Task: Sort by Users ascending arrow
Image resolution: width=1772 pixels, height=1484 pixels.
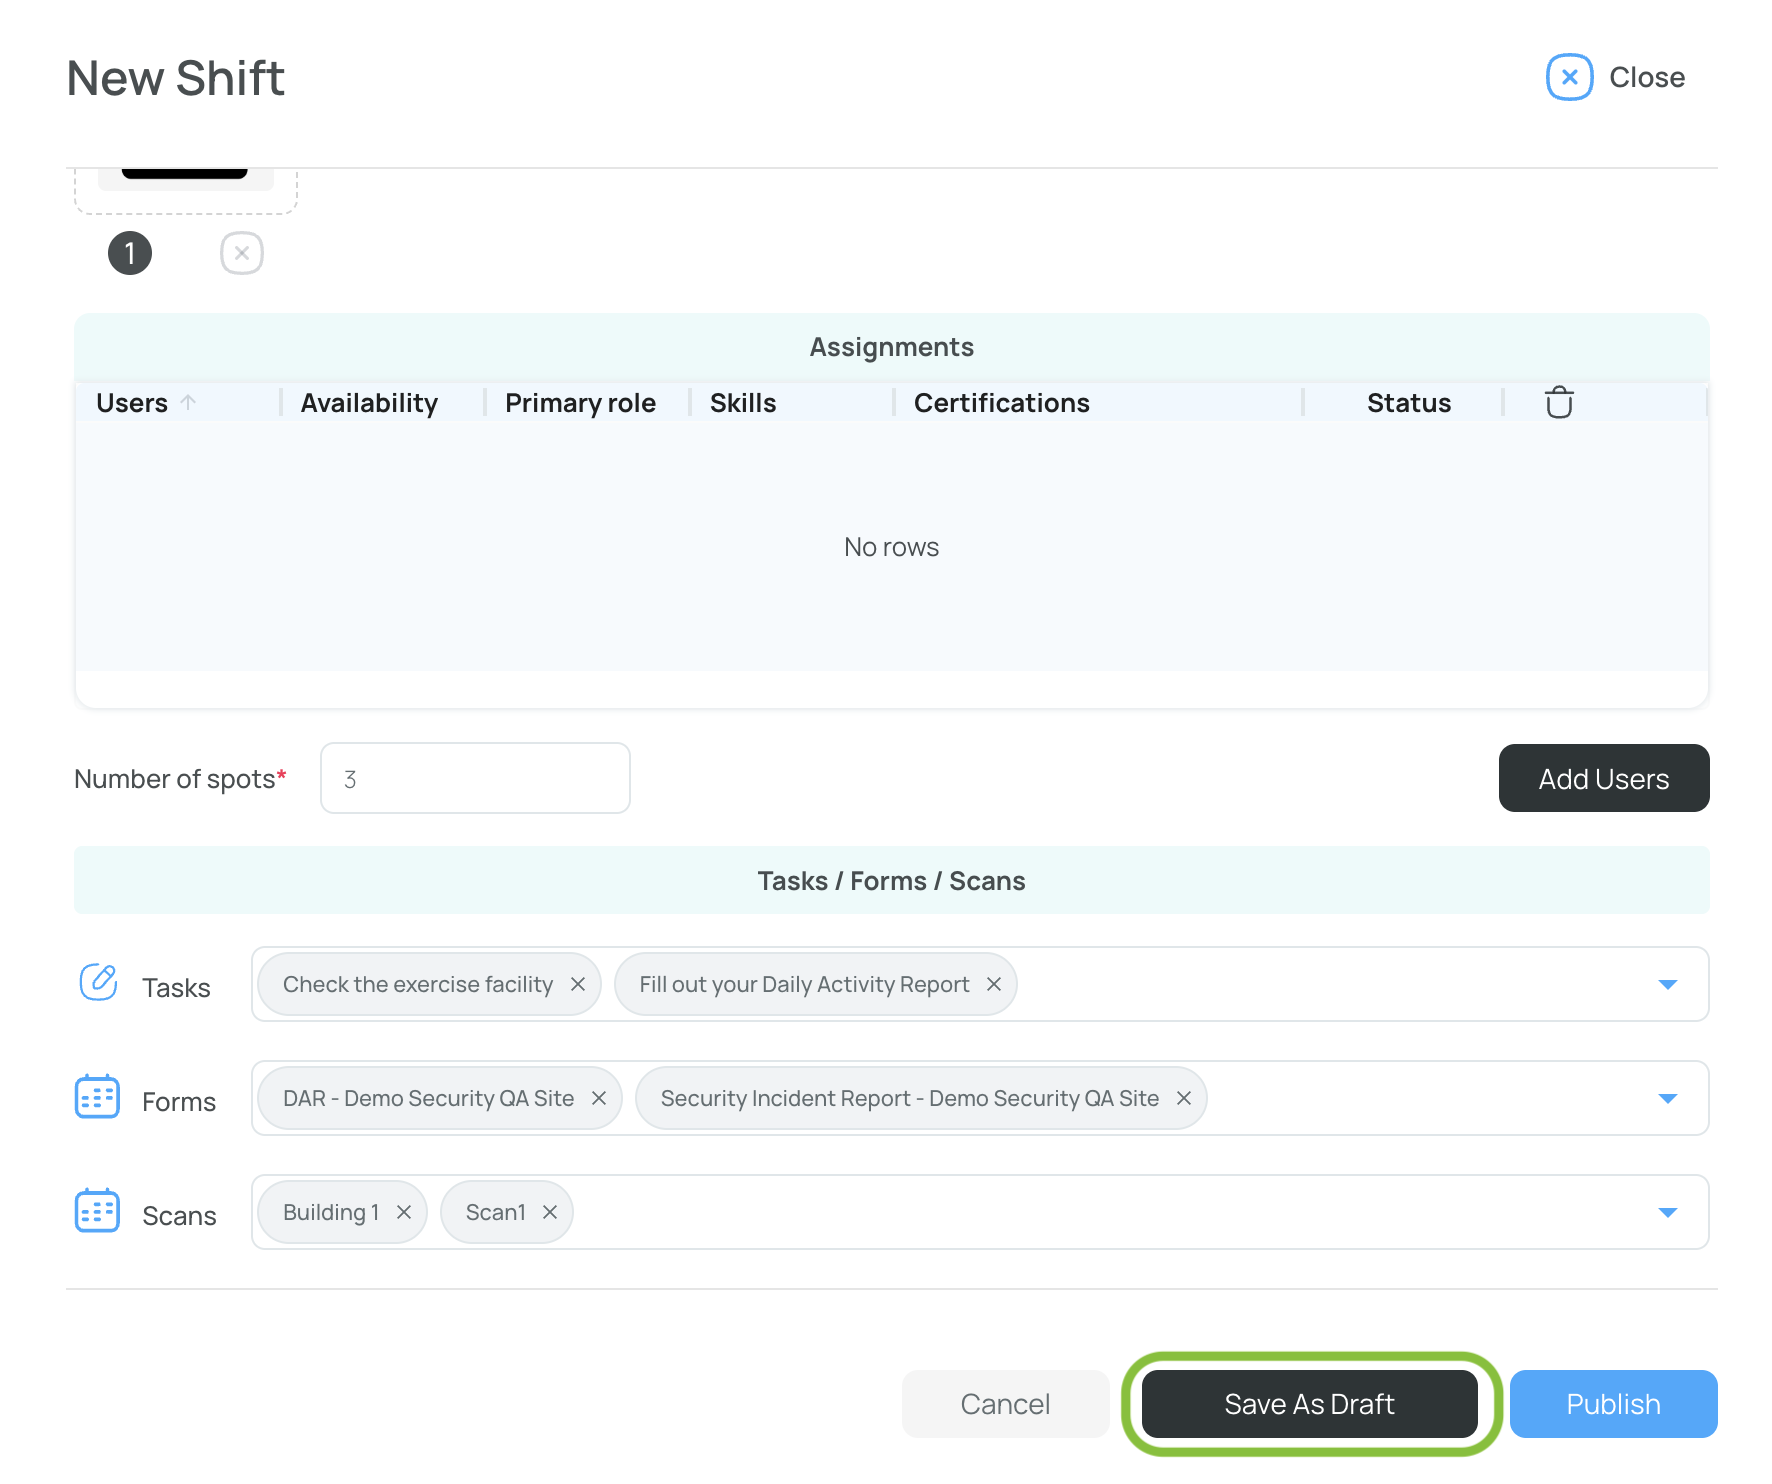Action: tap(188, 402)
